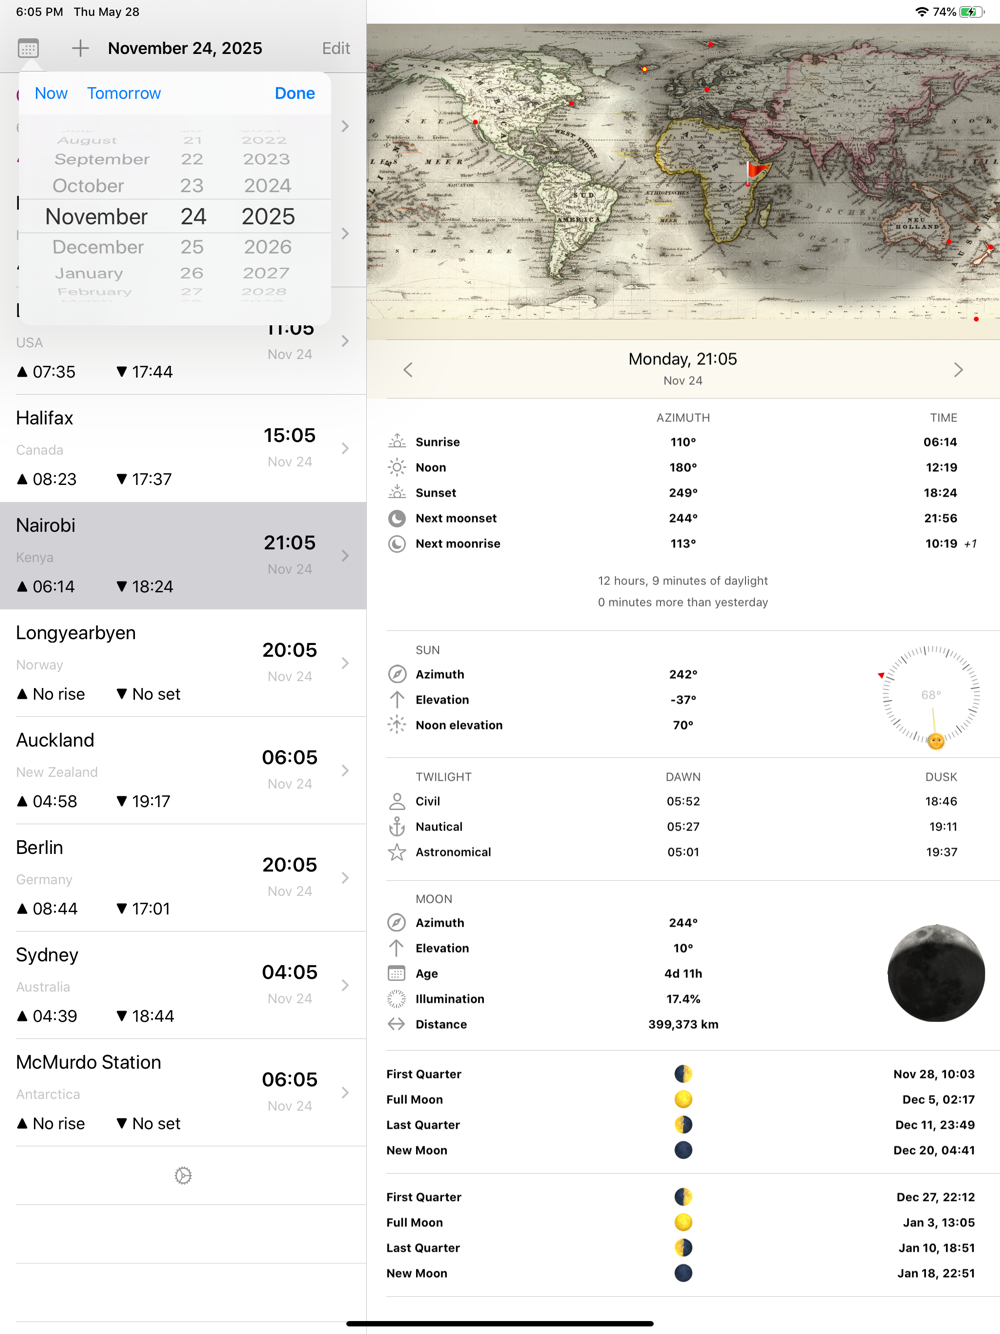Open Nairobi location details chevron
Image resolution: width=1000 pixels, height=1334 pixels.
click(x=345, y=556)
